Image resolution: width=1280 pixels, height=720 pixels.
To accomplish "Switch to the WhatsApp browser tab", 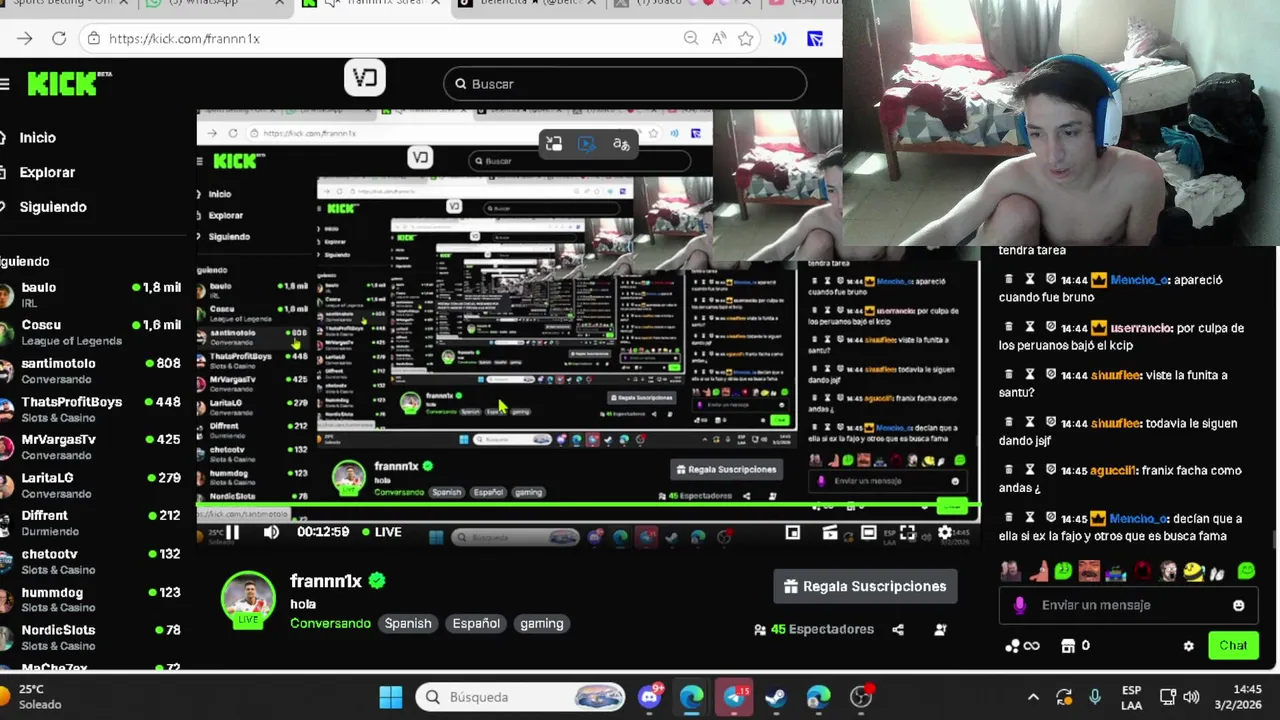I will 210,4.
